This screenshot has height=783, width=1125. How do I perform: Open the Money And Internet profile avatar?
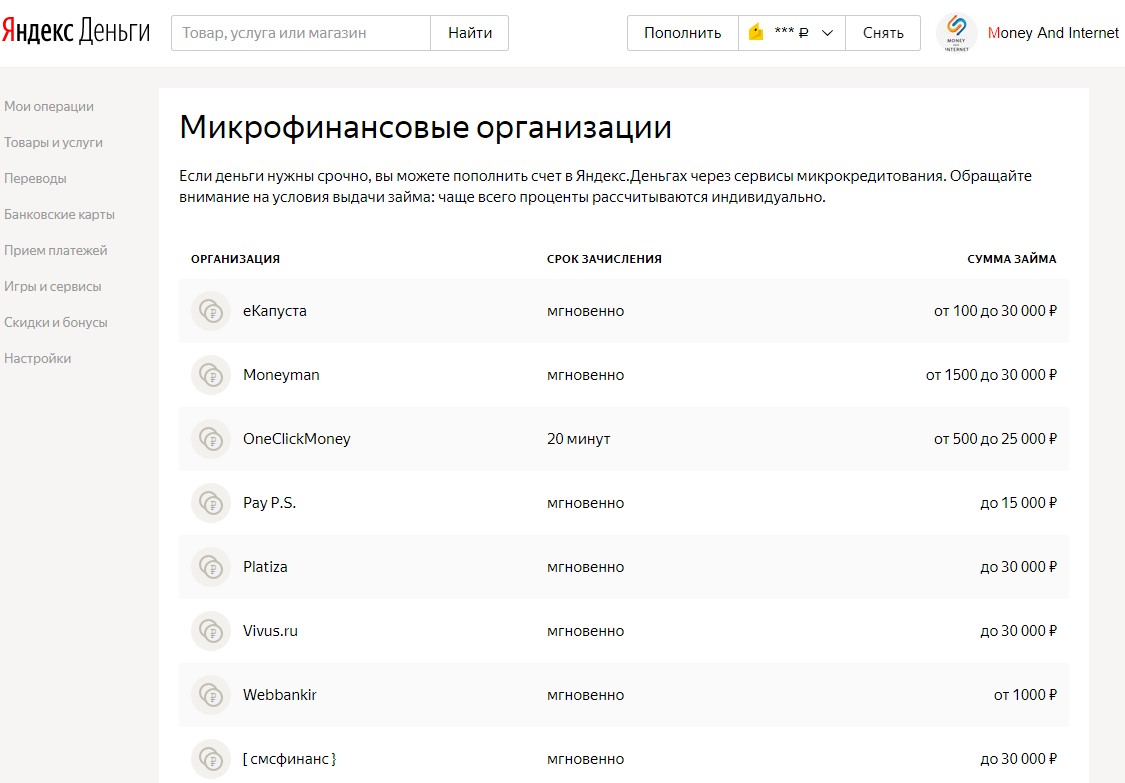coord(956,32)
